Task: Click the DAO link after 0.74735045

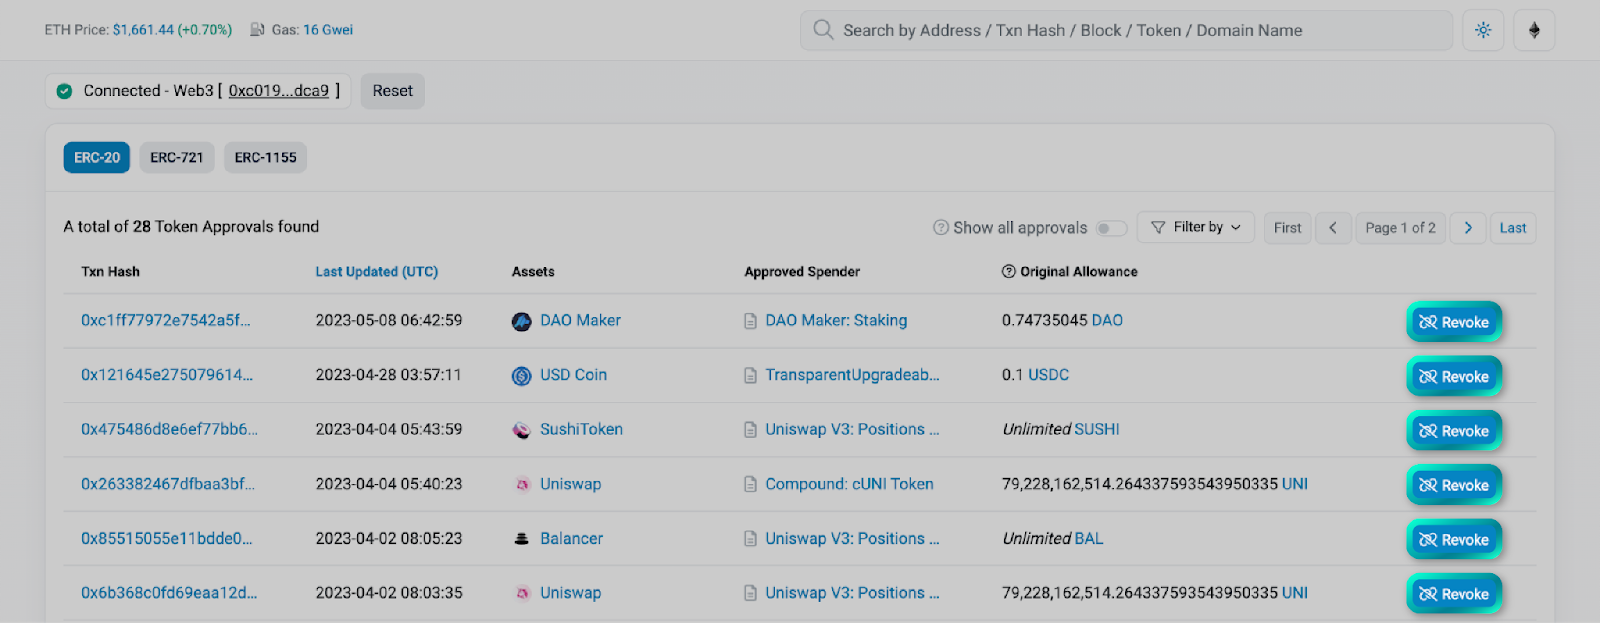Action: click(x=1107, y=320)
